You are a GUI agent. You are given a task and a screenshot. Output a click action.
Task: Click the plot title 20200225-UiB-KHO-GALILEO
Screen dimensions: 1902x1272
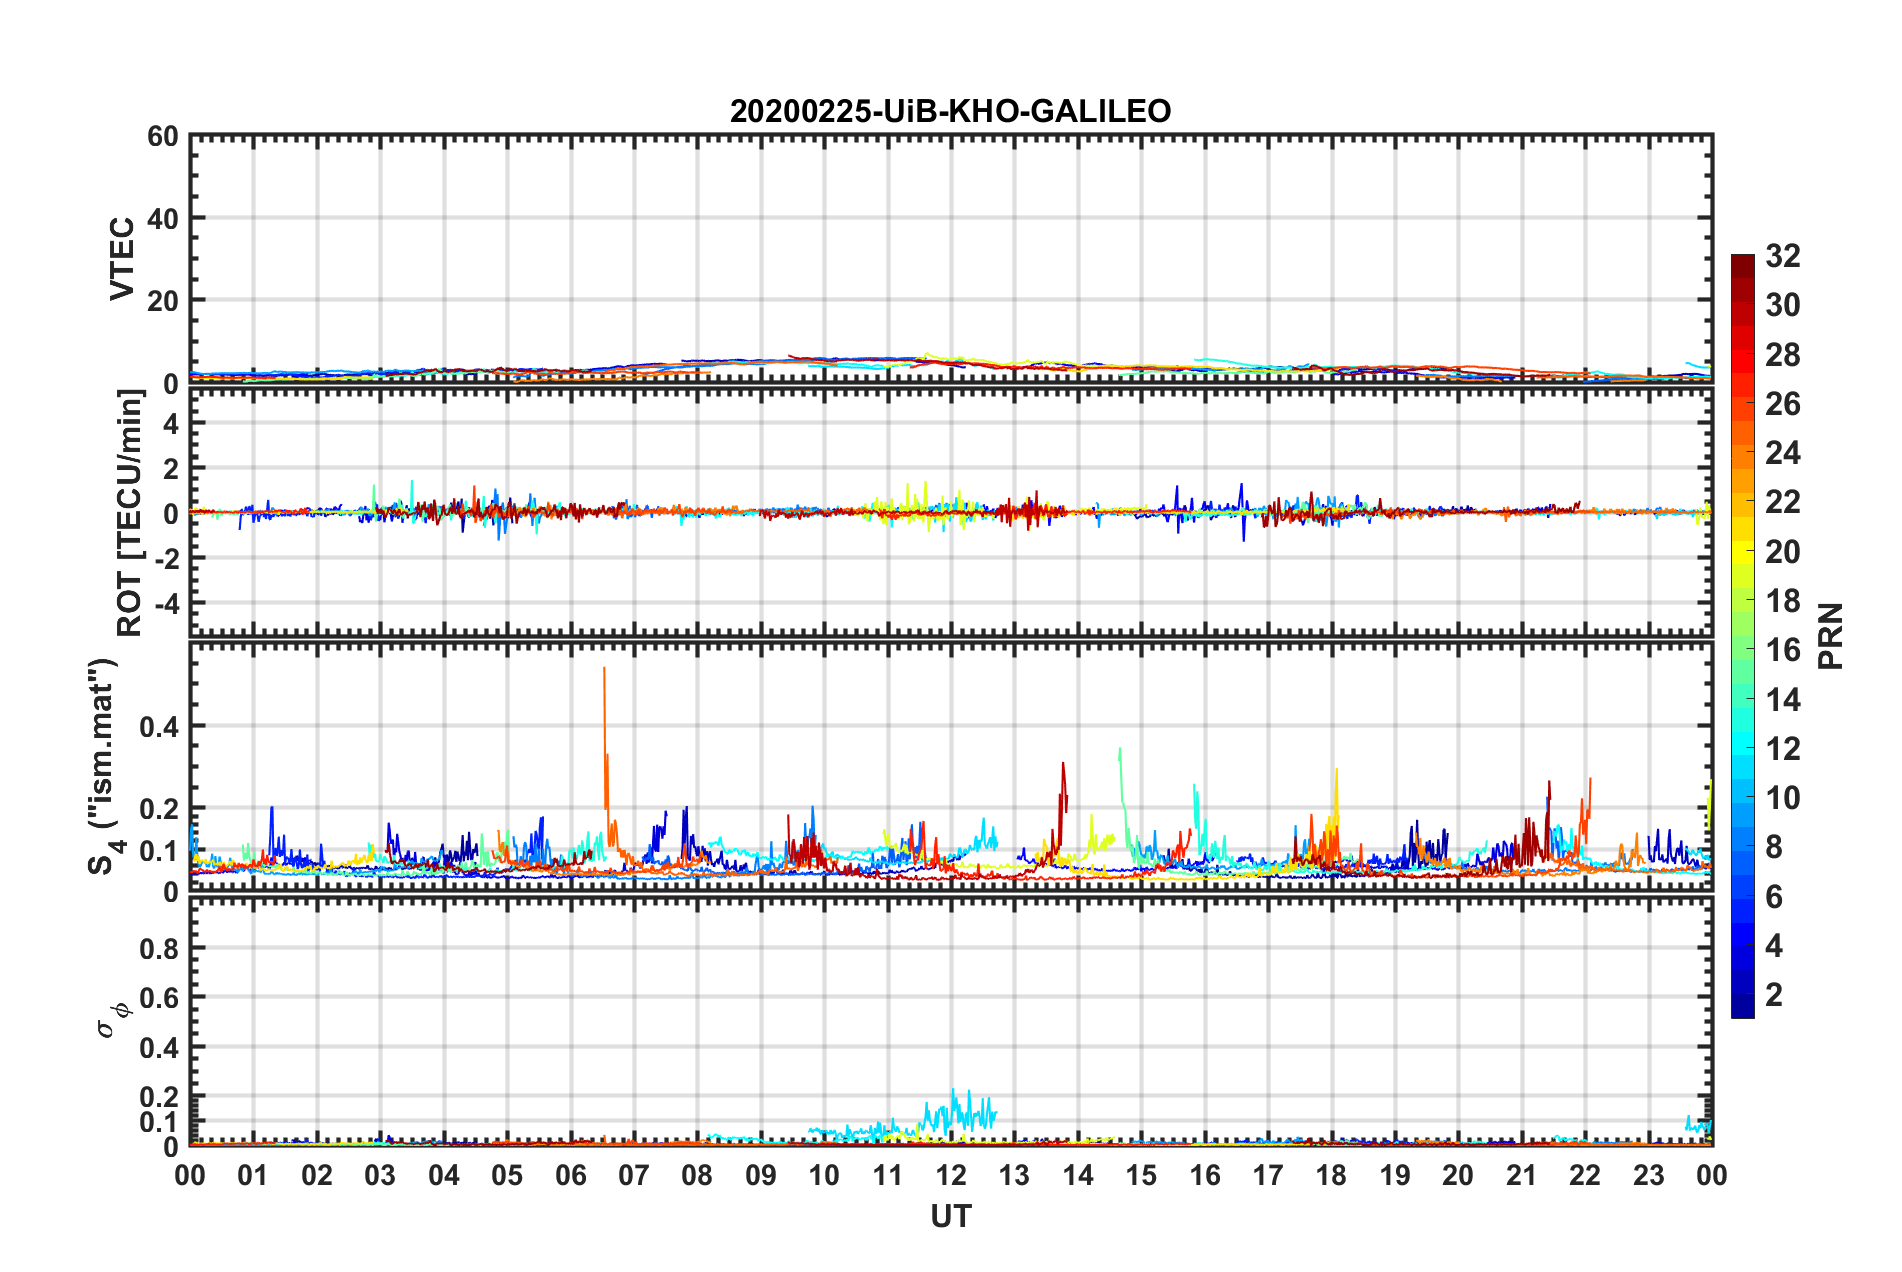coord(950,111)
